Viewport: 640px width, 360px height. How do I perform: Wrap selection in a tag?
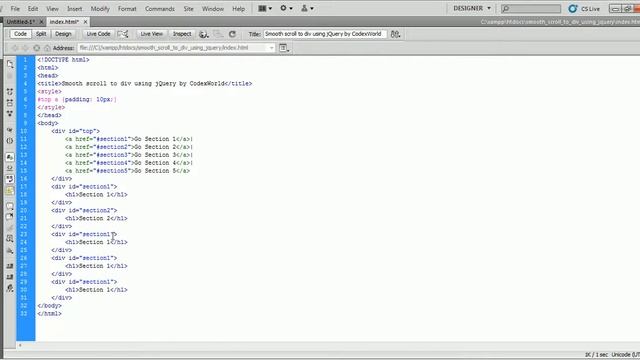(x=10, y=228)
